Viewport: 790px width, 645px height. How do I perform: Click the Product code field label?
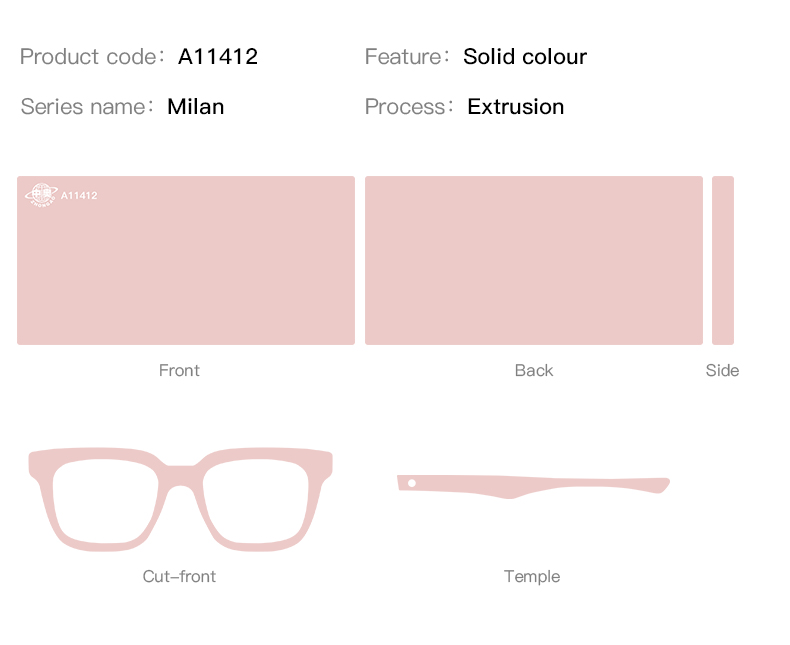point(92,56)
